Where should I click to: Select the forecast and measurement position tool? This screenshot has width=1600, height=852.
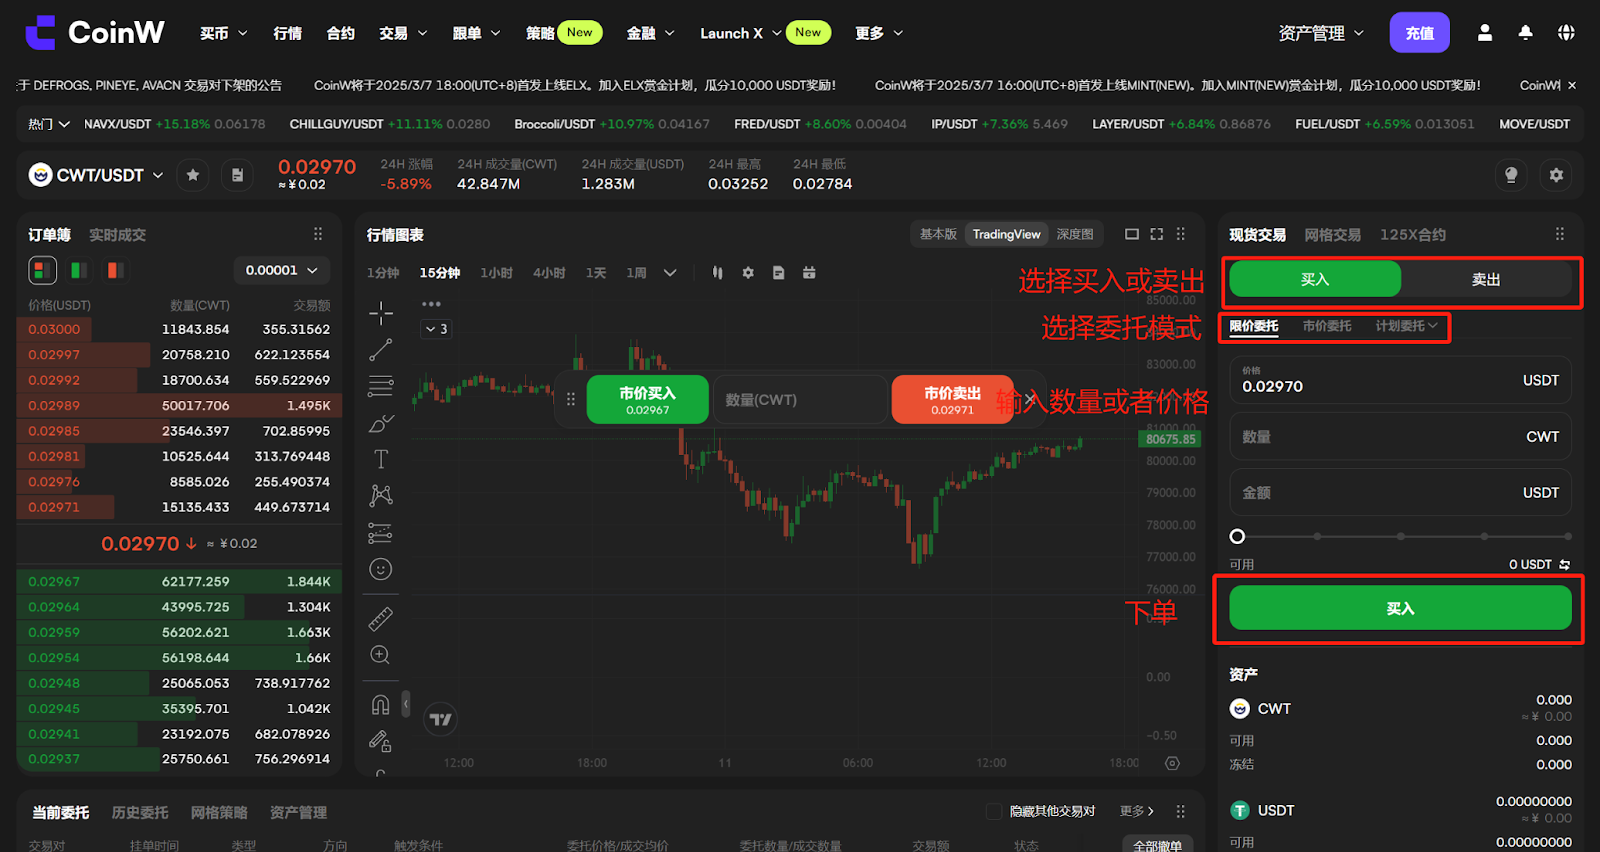point(380,532)
